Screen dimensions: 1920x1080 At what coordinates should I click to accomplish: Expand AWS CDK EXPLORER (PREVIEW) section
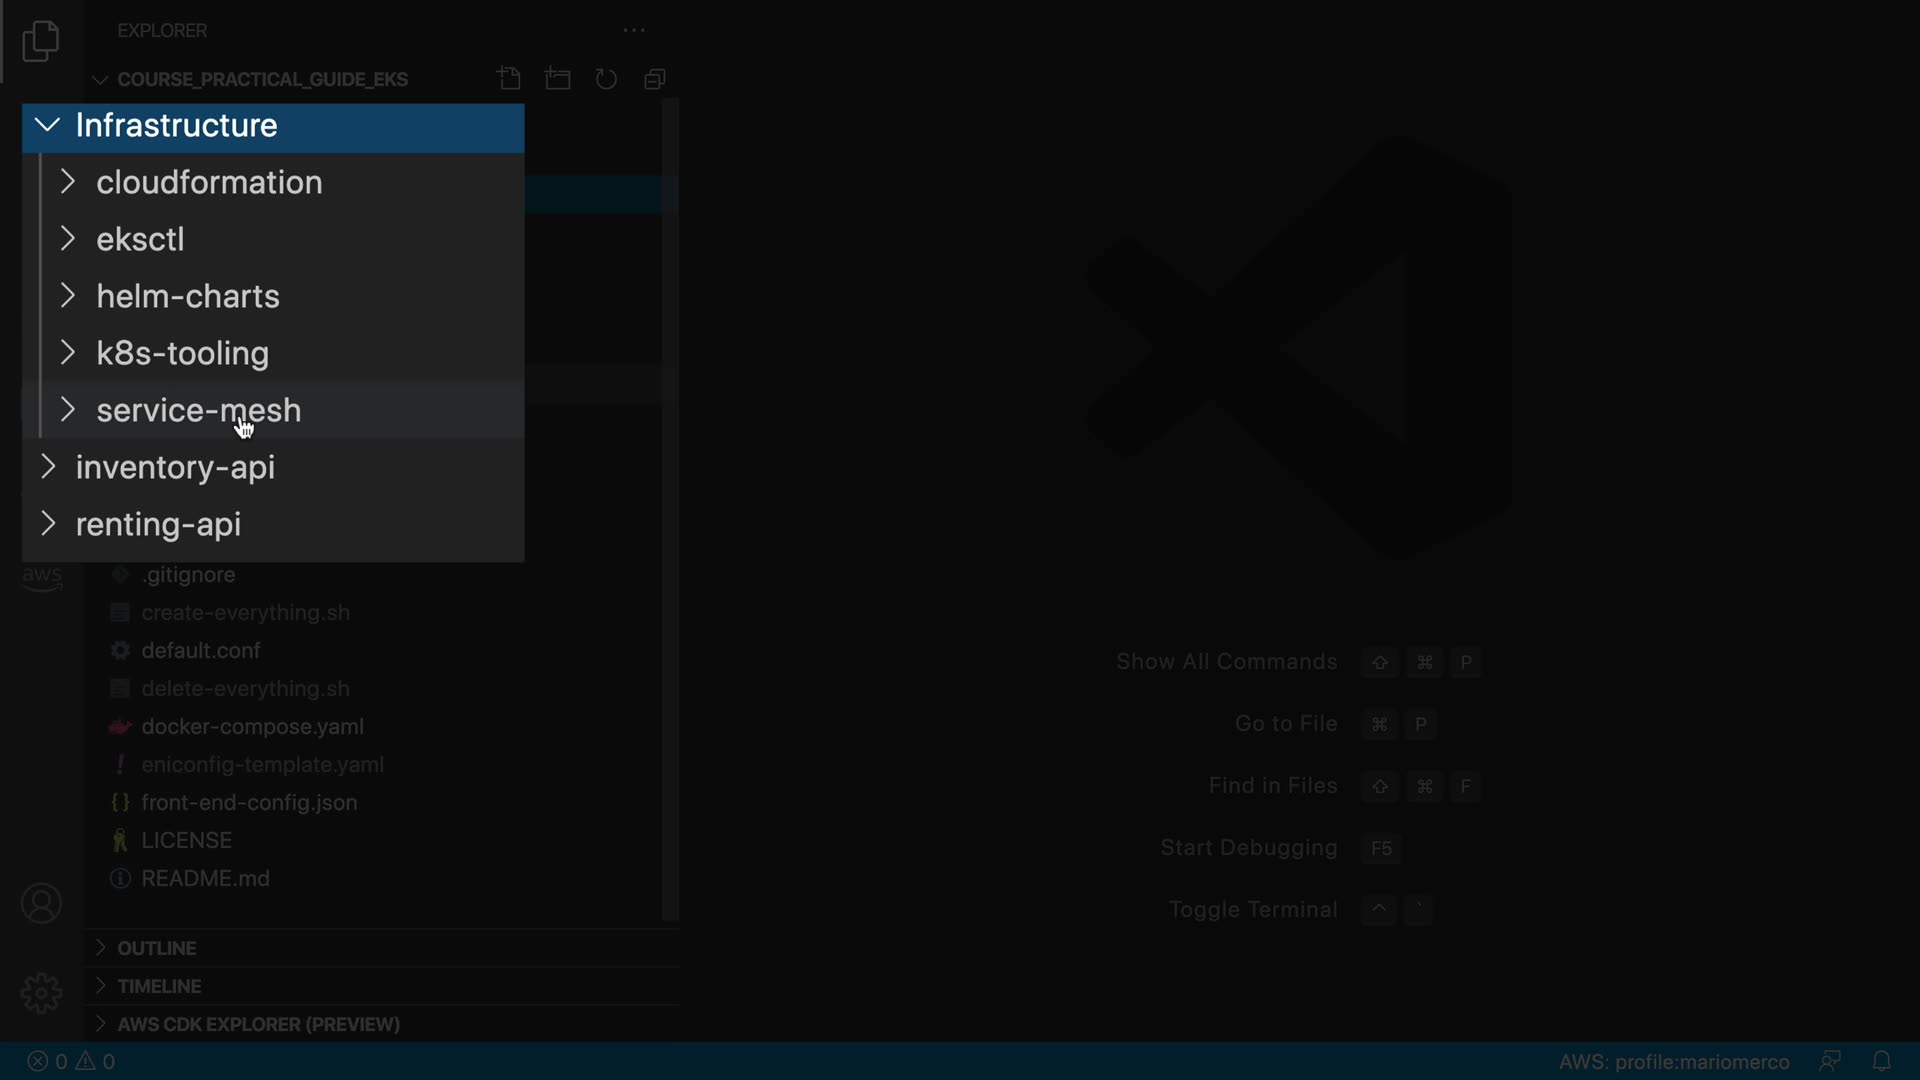point(258,1024)
